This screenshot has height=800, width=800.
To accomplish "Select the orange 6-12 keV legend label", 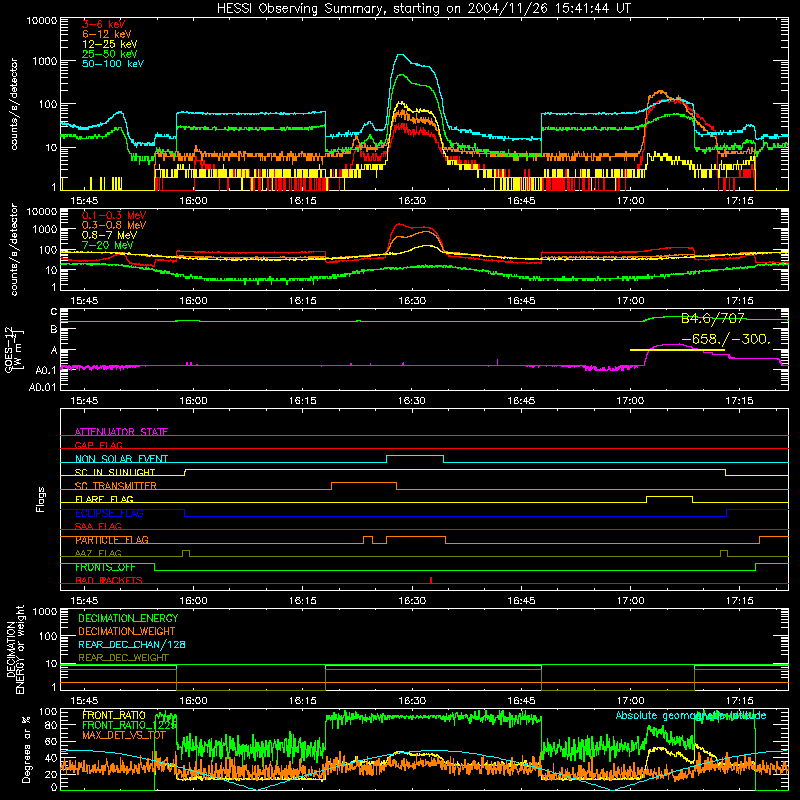I will [106, 34].
